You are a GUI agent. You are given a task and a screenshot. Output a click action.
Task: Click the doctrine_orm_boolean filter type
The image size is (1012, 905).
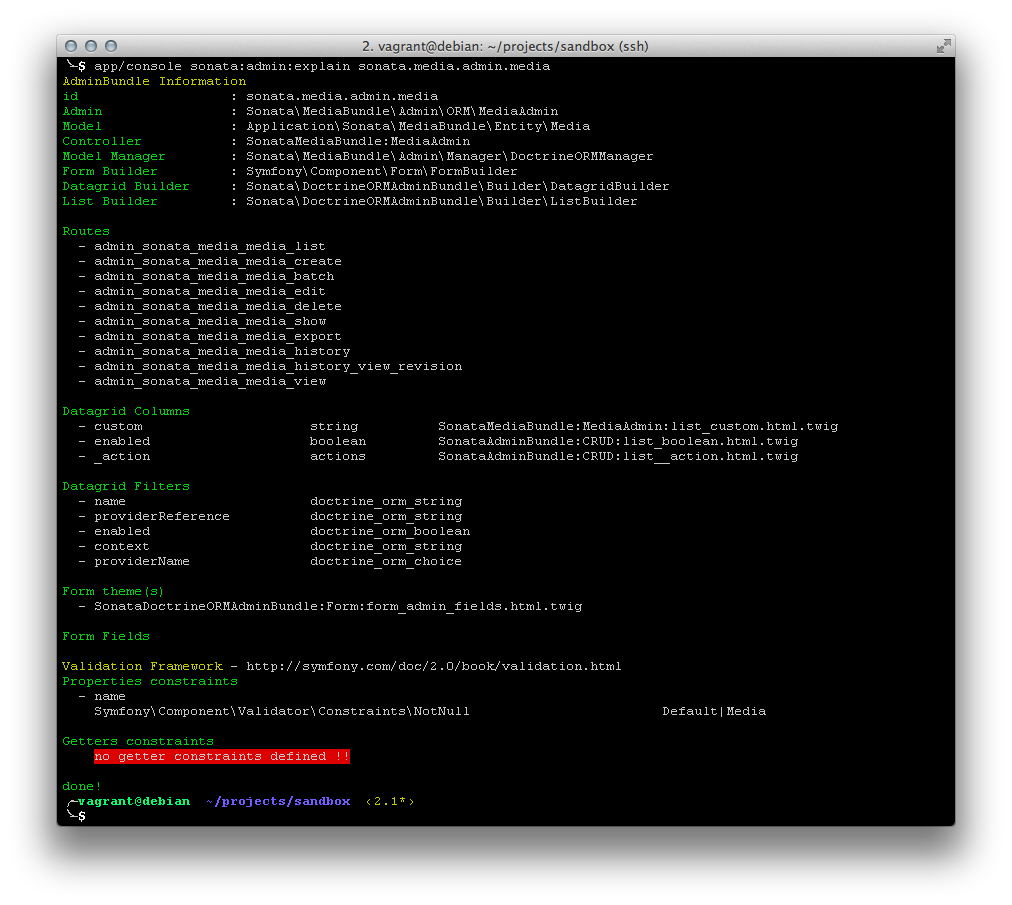[x=389, y=531]
